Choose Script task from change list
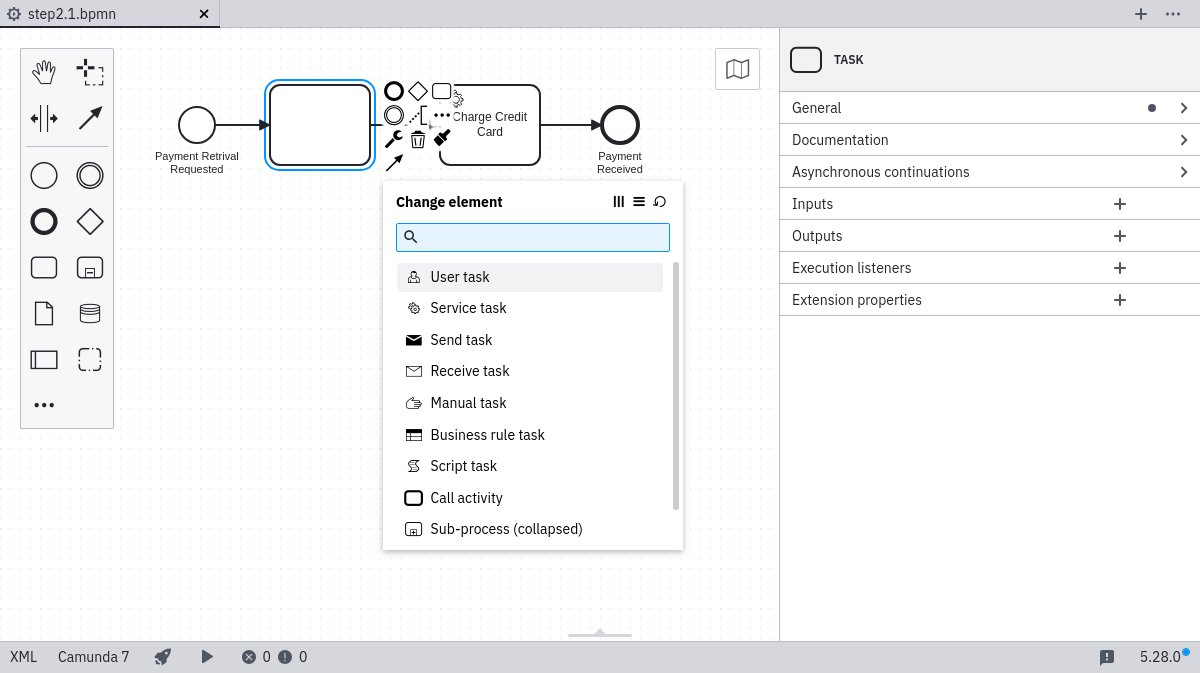The width and height of the screenshot is (1200, 673). click(x=530, y=466)
